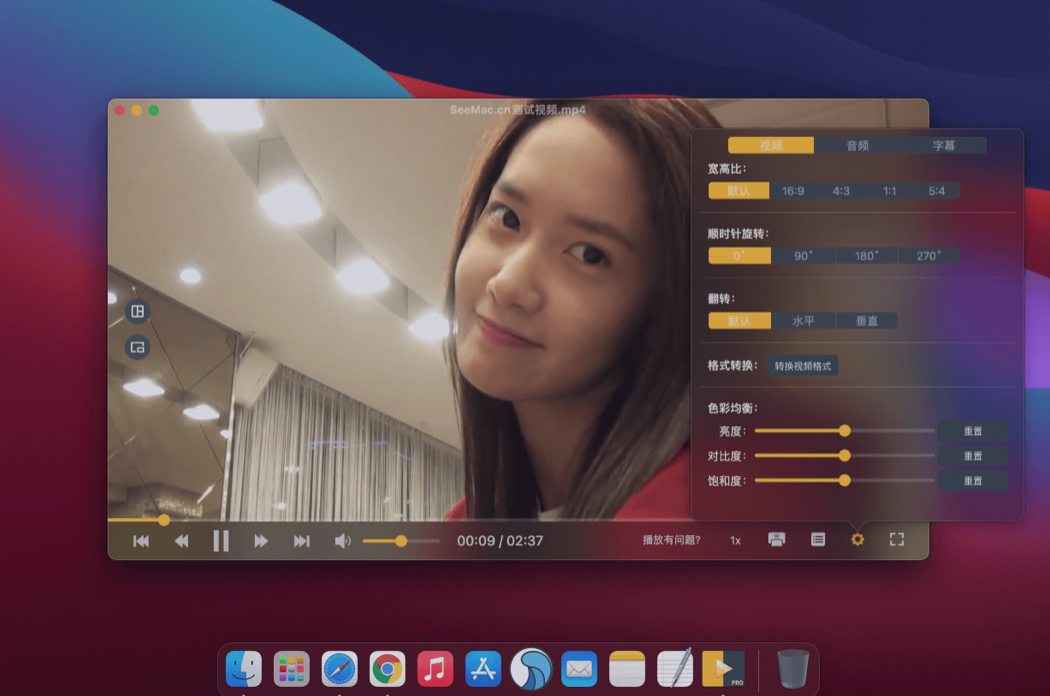
Task: Click 转换视频格式 to convert format
Action: tap(802, 365)
